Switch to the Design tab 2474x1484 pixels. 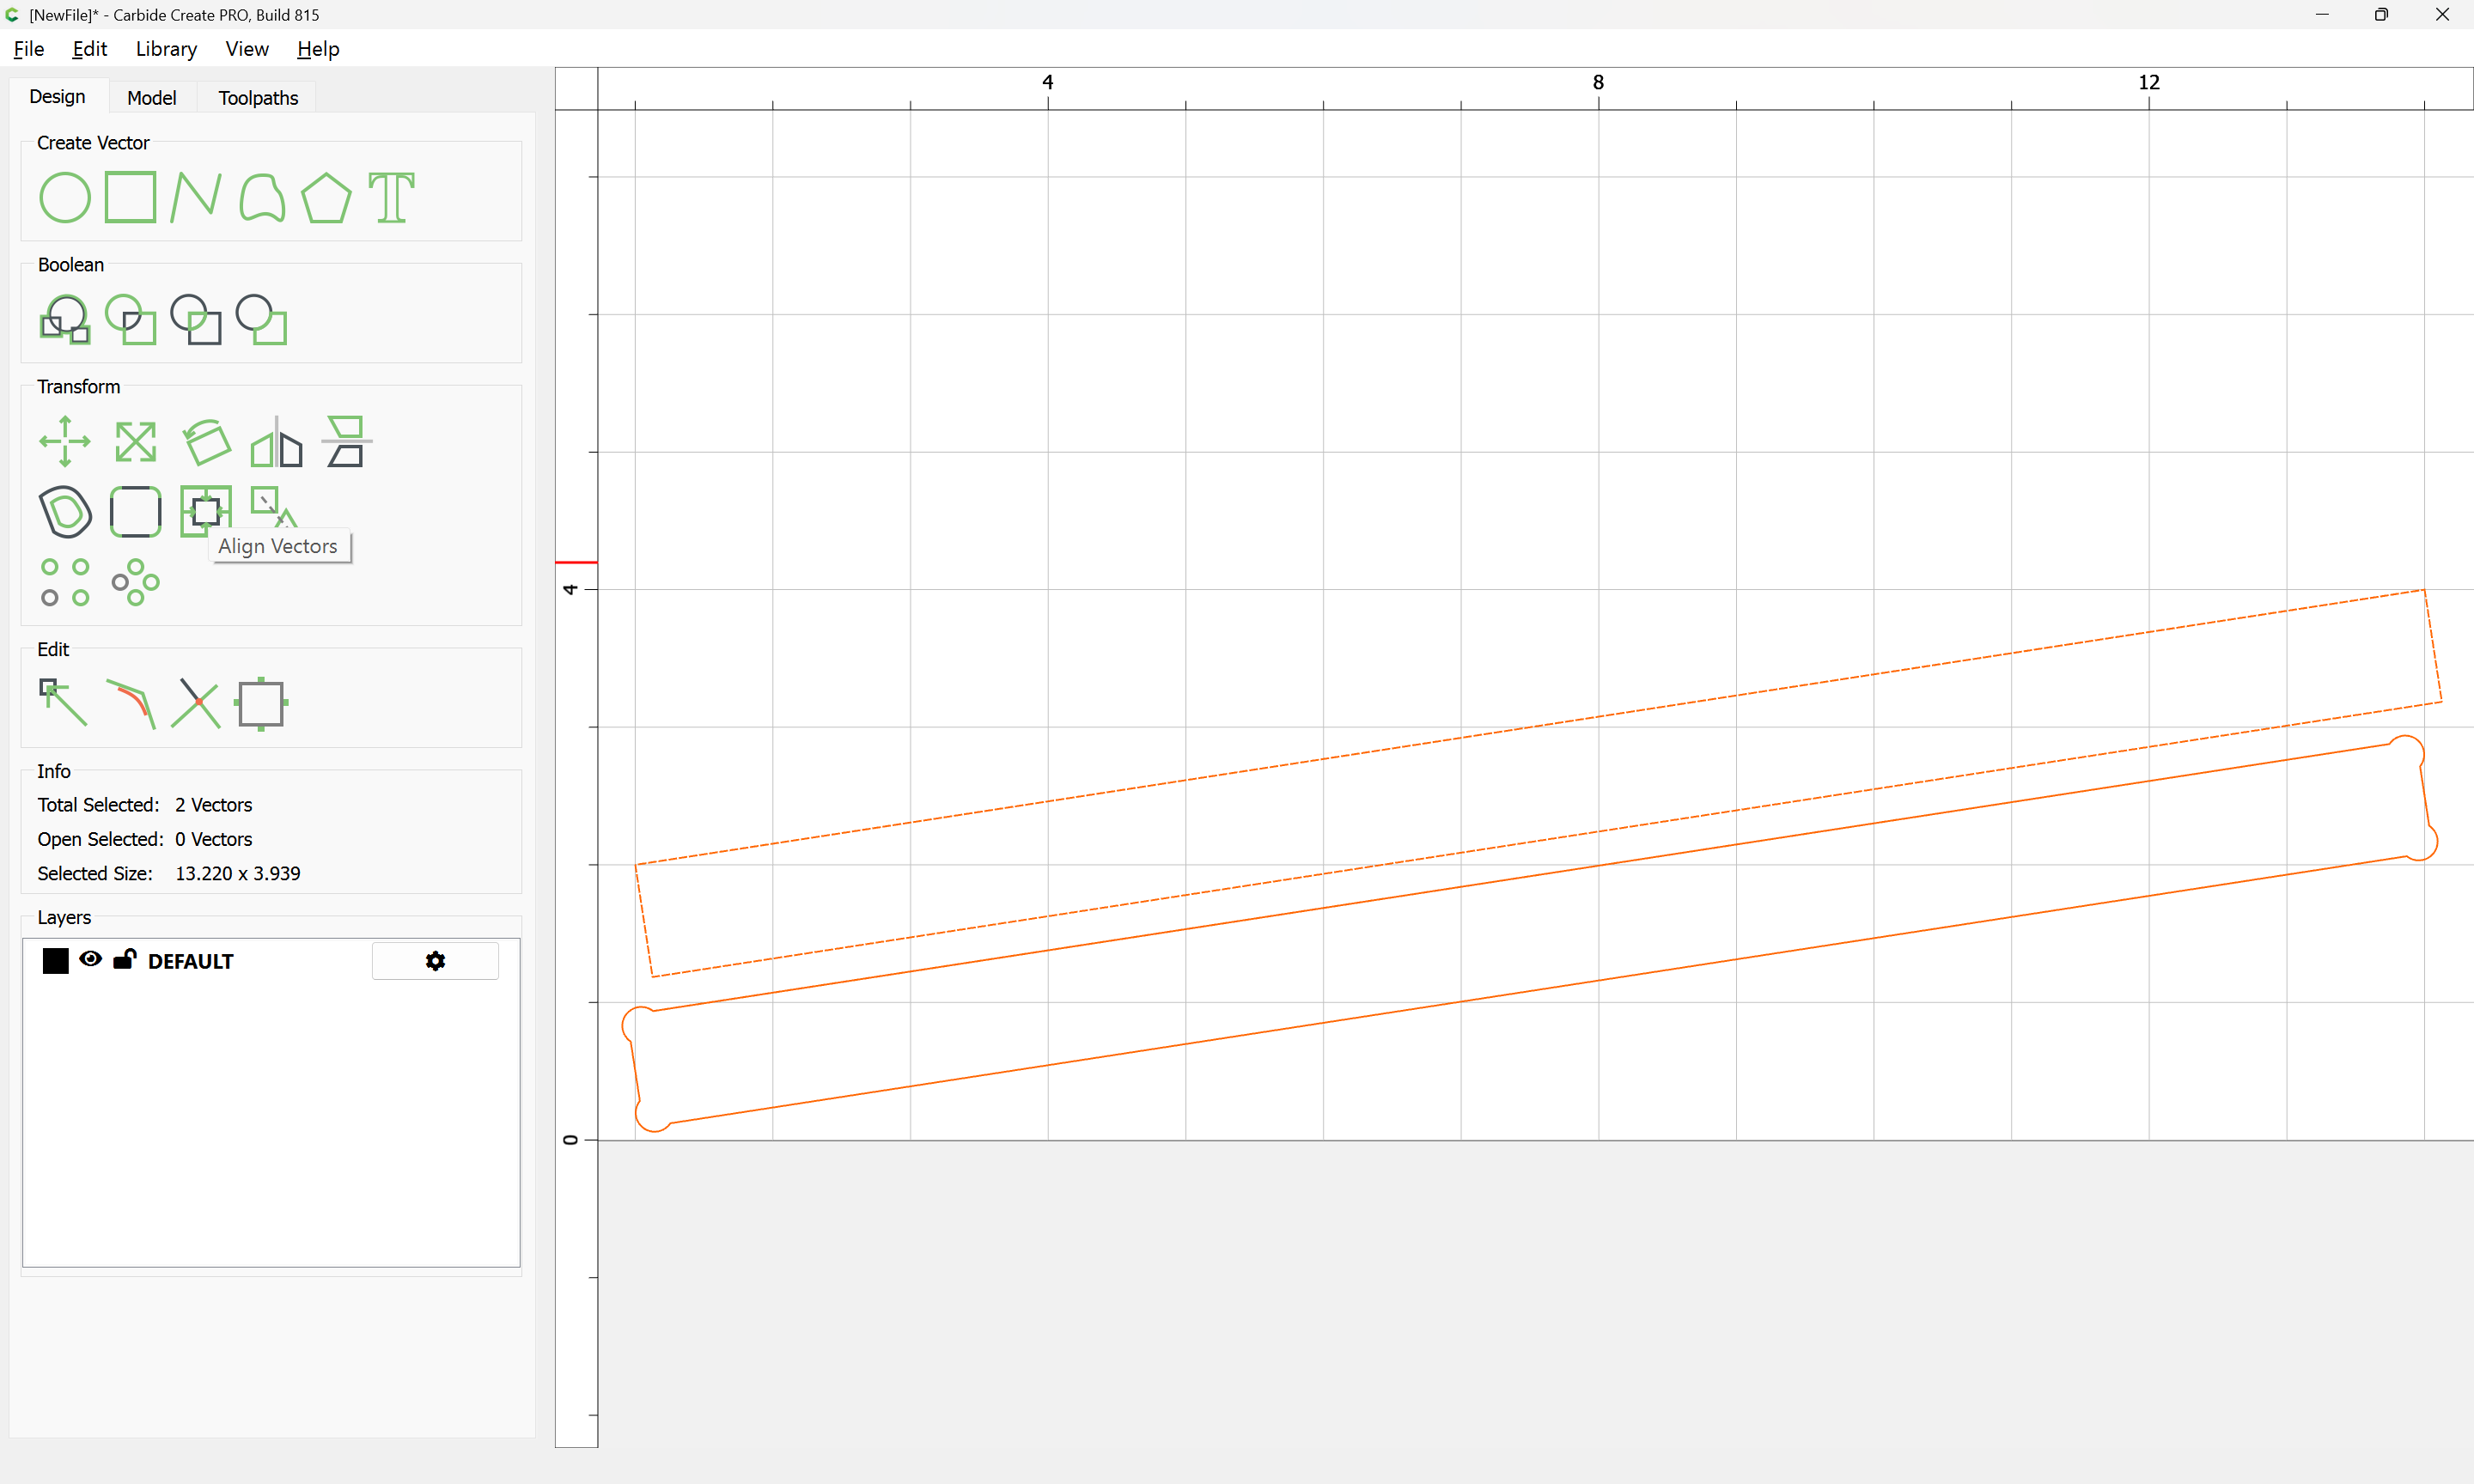(x=57, y=96)
